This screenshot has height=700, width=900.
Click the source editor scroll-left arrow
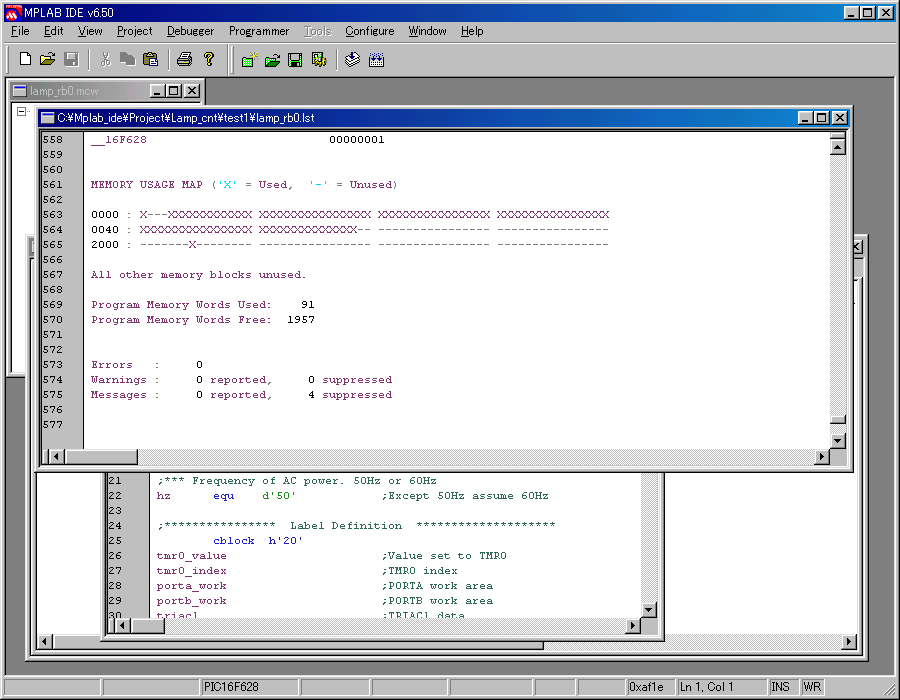pos(122,625)
